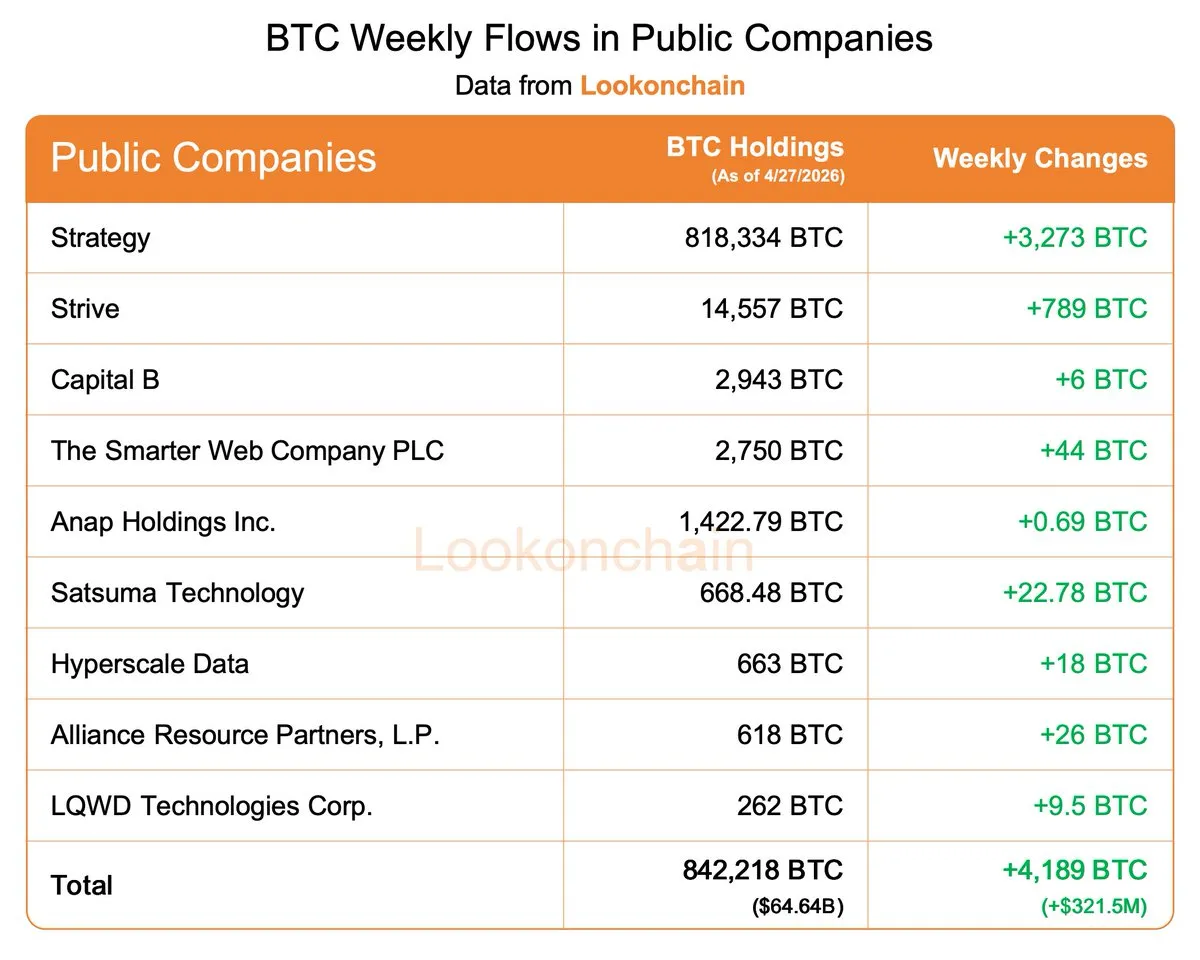Select the +$321.5M total value text
Image resolution: width=1200 pixels, height=960 pixels.
1092,908
